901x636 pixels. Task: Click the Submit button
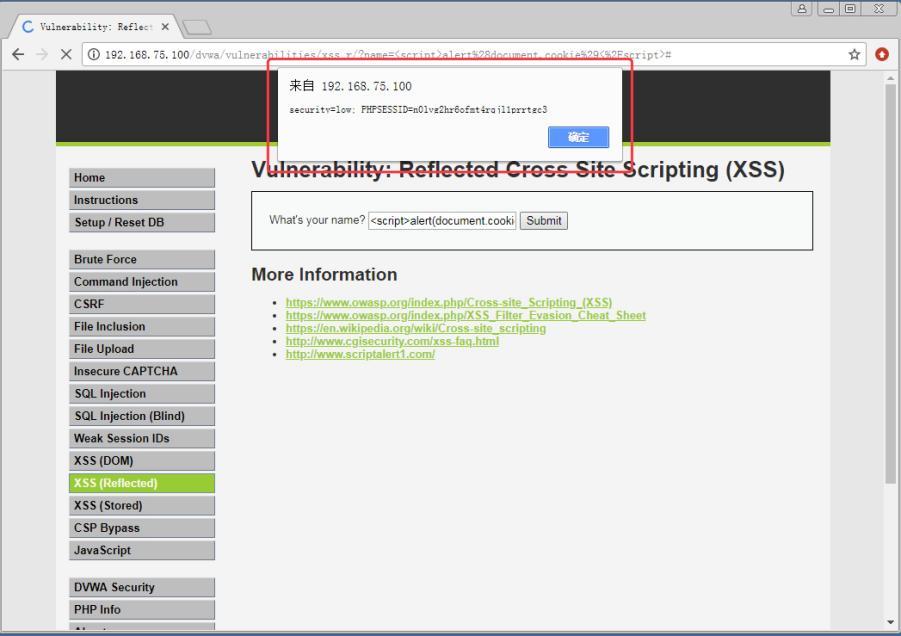542,220
